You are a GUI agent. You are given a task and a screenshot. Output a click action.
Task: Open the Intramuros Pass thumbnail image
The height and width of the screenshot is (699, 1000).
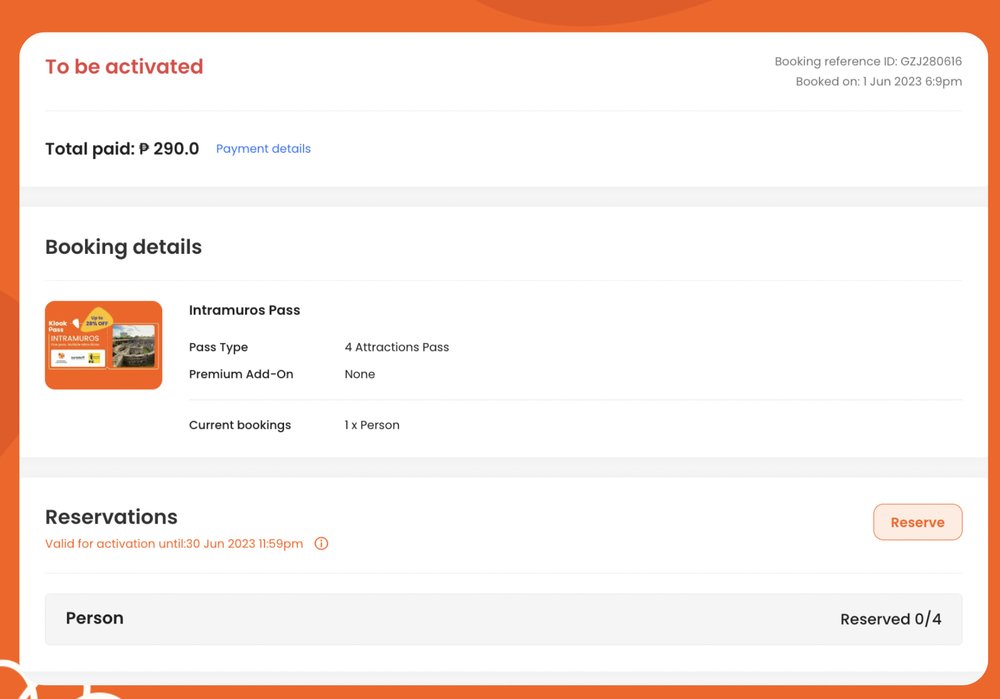(104, 345)
